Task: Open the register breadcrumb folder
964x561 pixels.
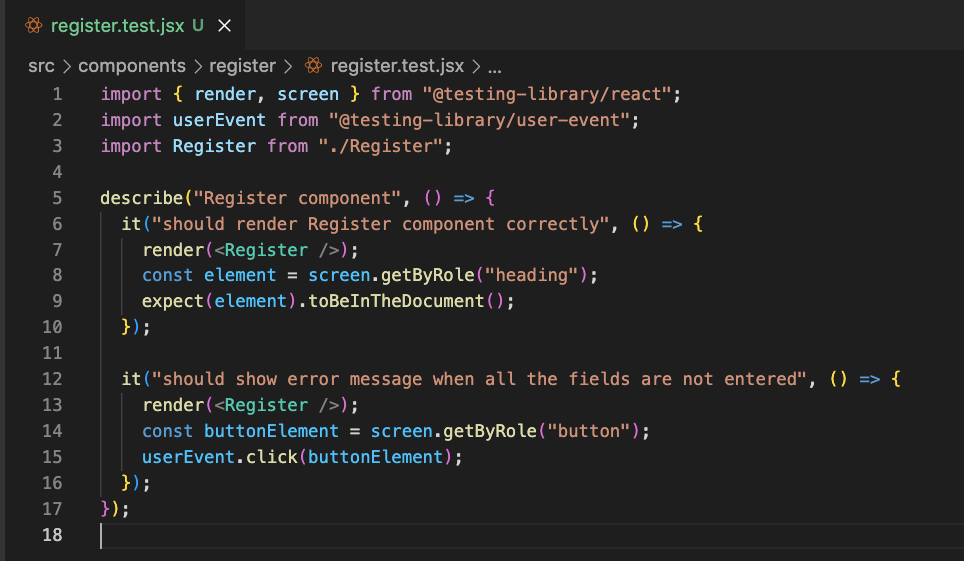Action: 242,66
